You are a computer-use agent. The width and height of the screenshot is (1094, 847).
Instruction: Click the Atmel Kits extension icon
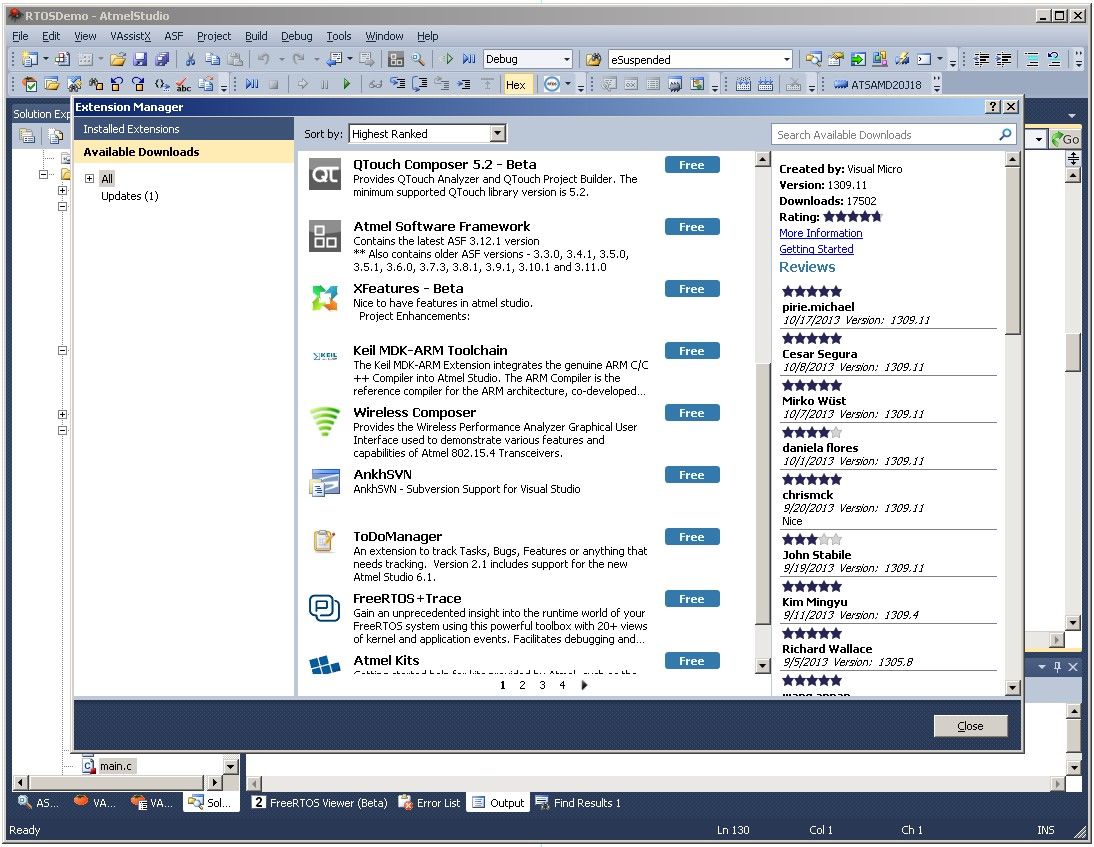(325, 665)
